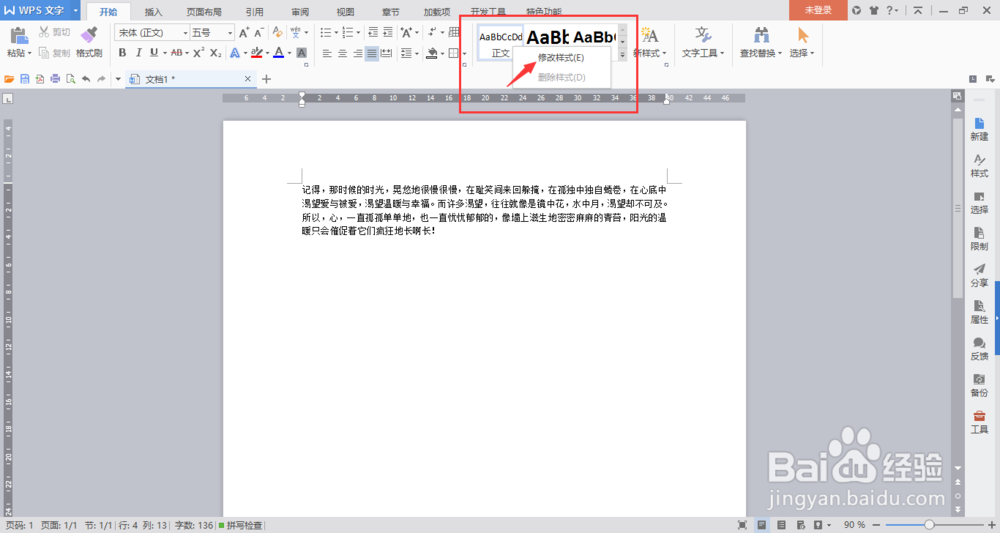The height and width of the screenshot is (533, 1000).
Task: Toggle spell check (拼写检查) in status bar
Action: 240,525
